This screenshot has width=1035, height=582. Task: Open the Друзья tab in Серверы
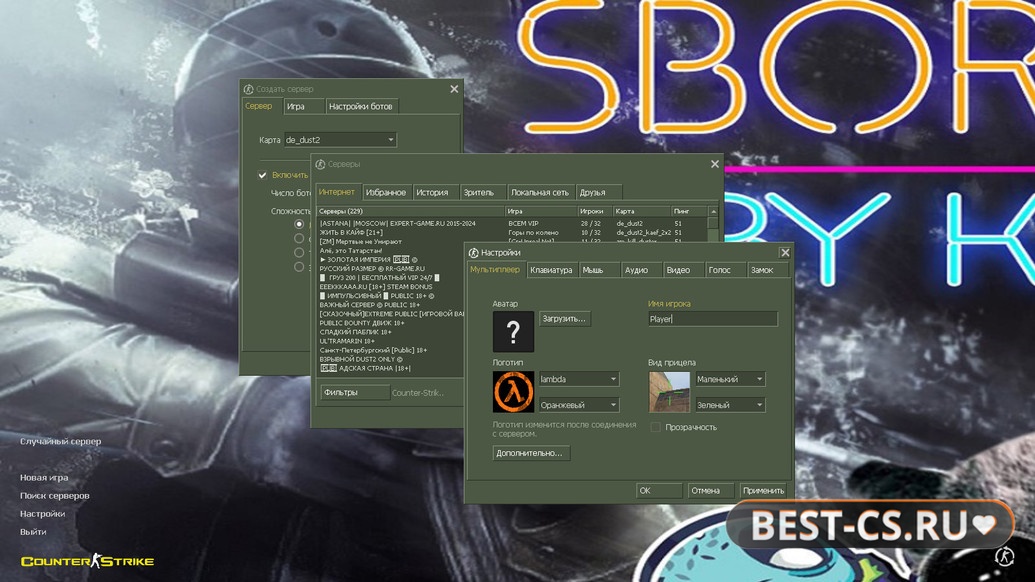[598, 192]
